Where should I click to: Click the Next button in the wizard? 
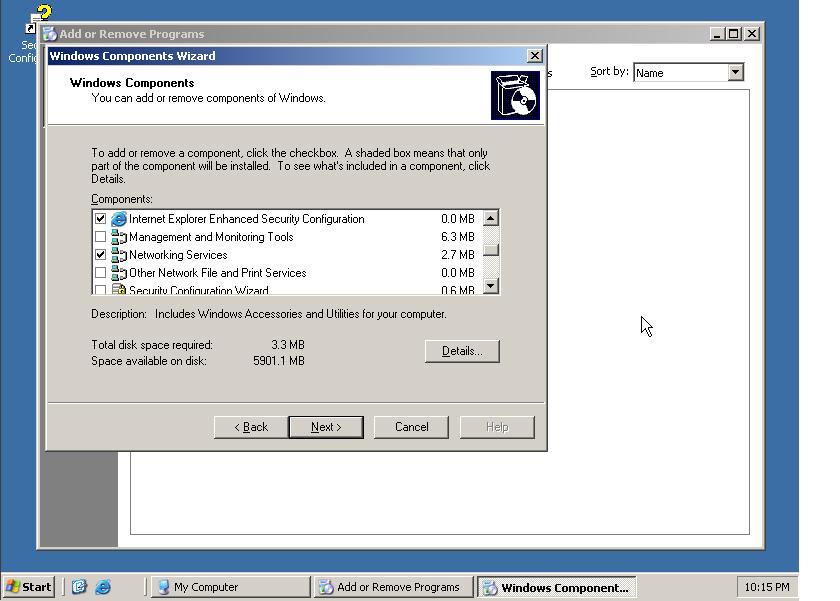click(326, 427)
